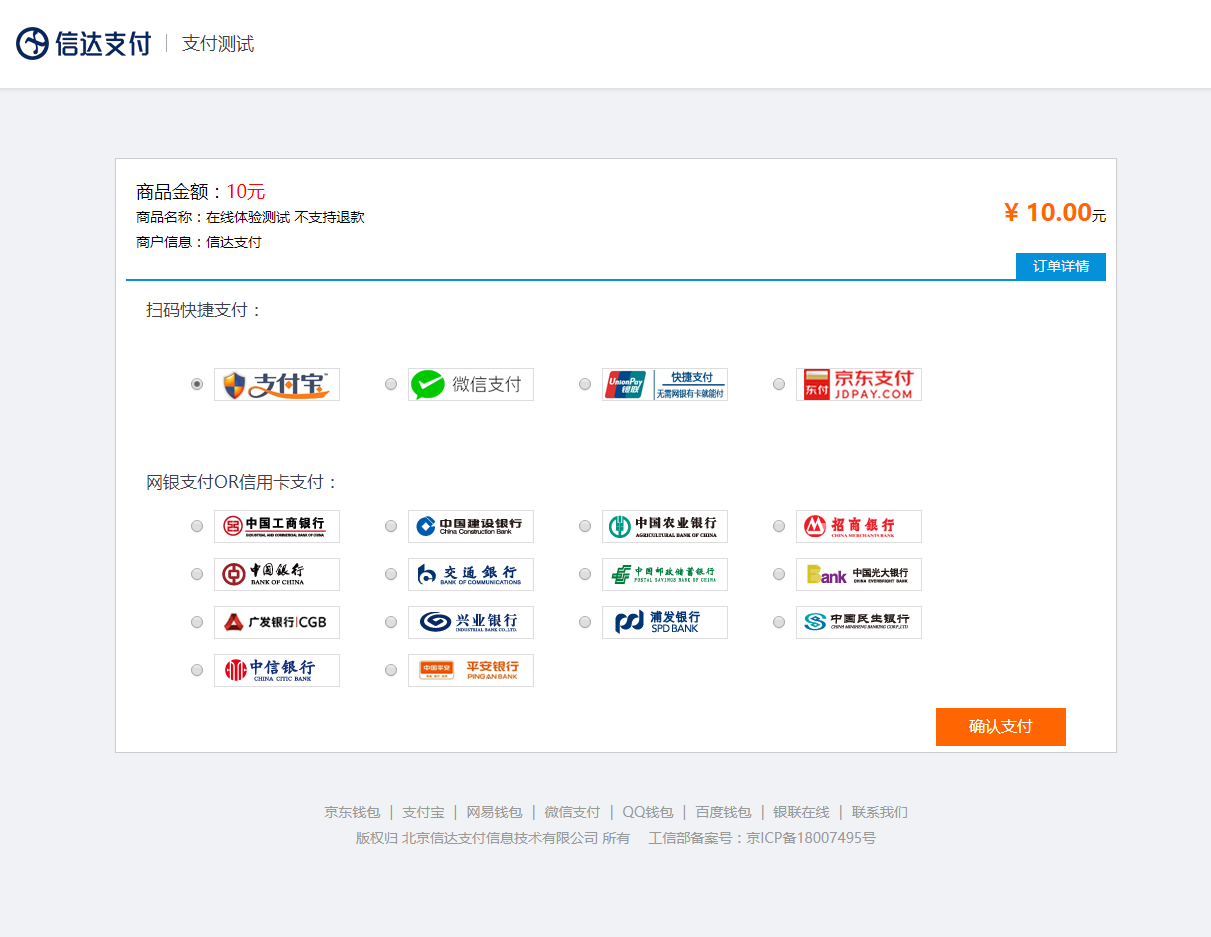The height and width of the screenshot is (937, 1211).
Task: Click the 中国银行 Bank of China logo
Action: tap(277, 575)
